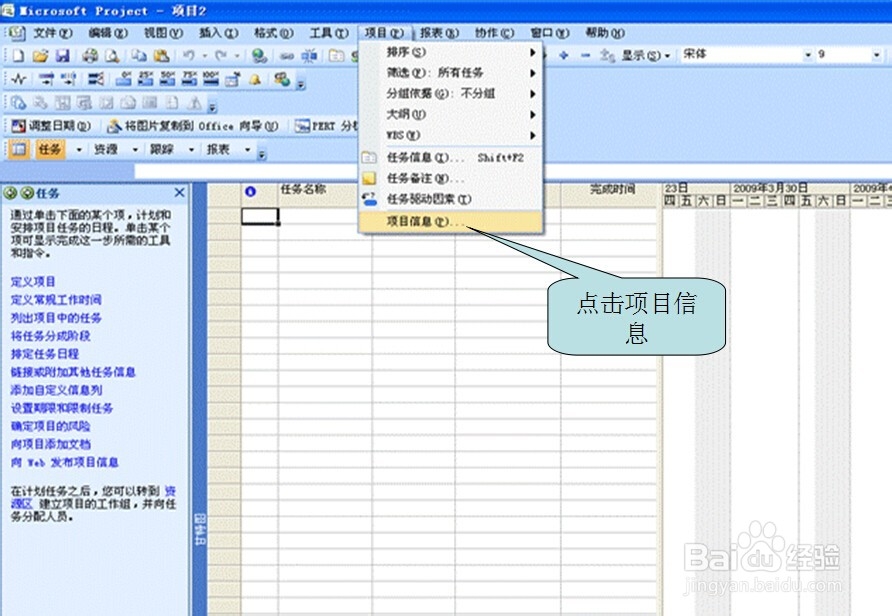Image resolution: width=892 pixels, height=616 pixels.
Task: Select 任务备注 in the Project menu
Action: coord(451,179)
